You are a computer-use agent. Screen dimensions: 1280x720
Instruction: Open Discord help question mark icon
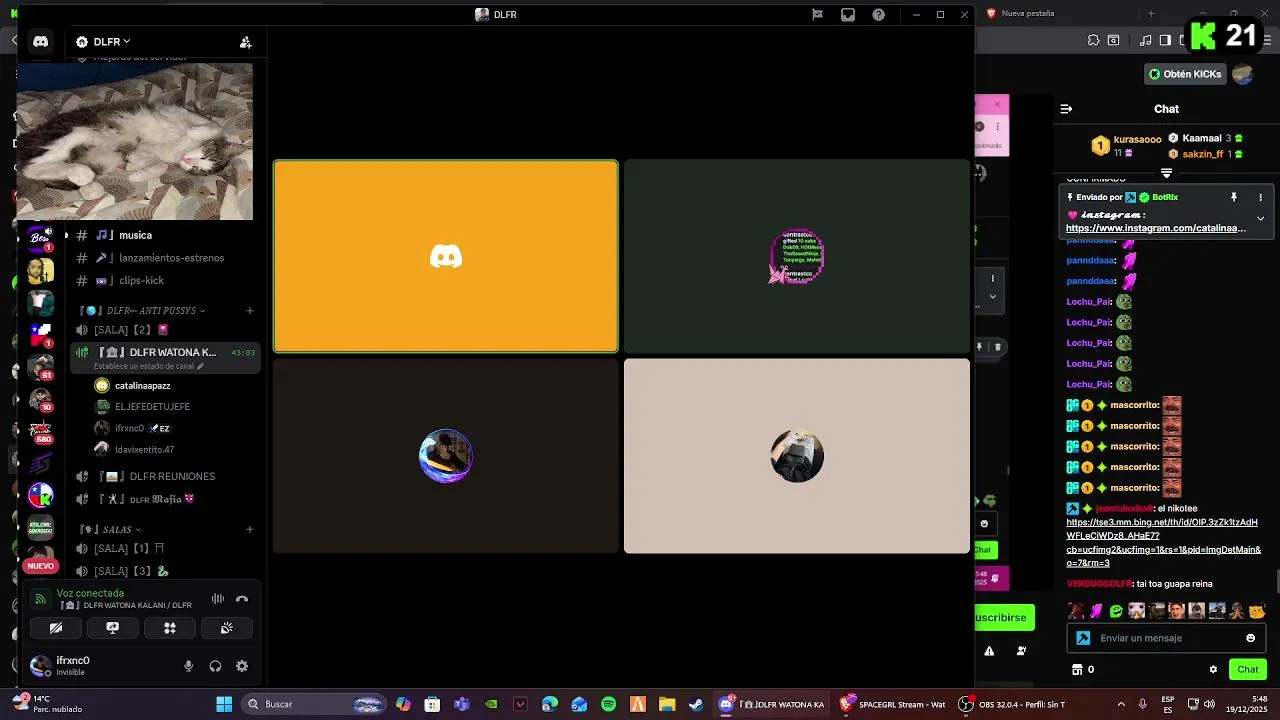[878, 14]
